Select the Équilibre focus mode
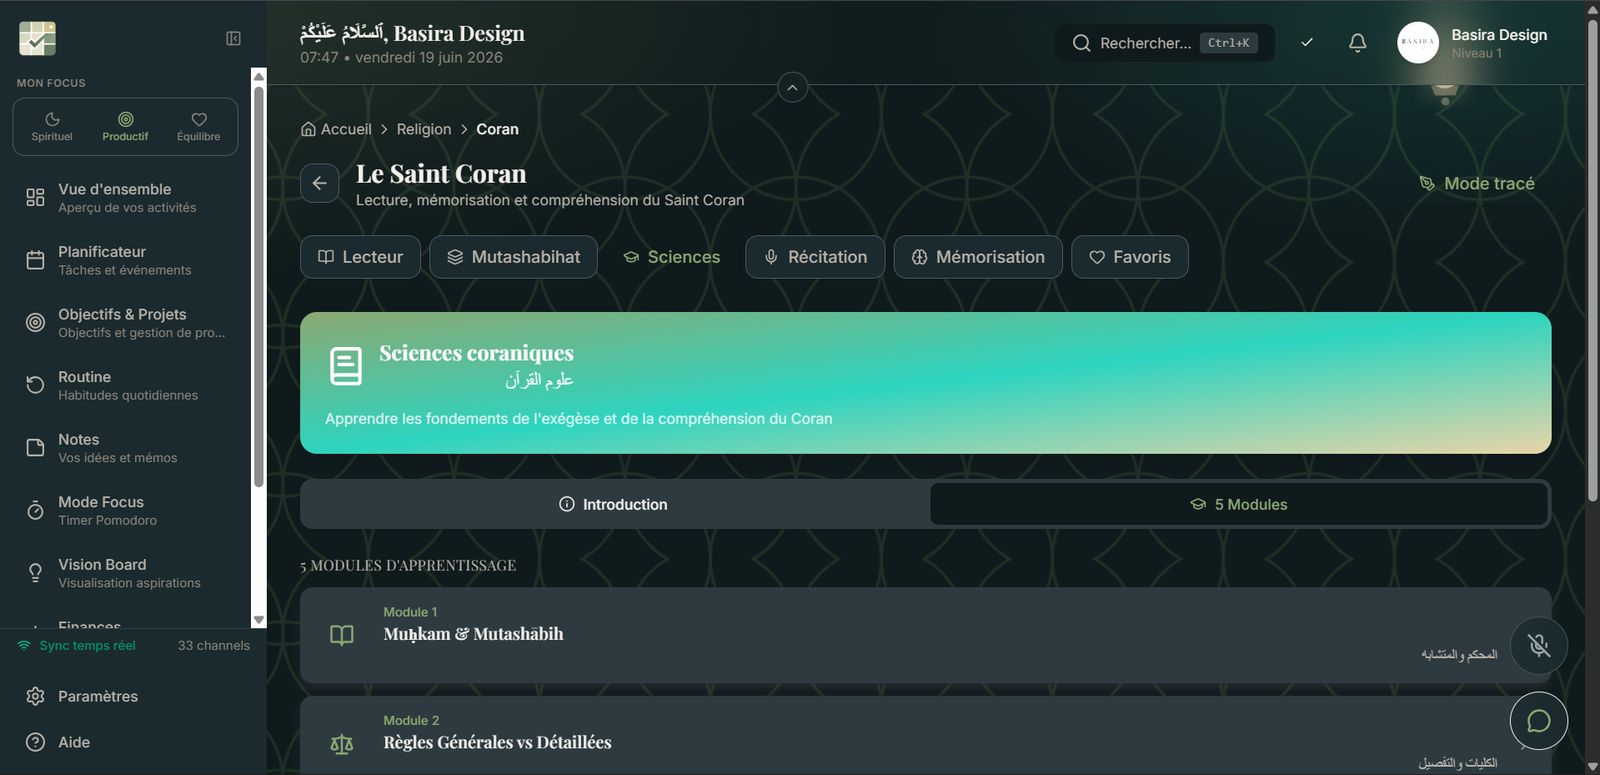Viewport: 1600px width, 775px height. pos(198,127)
